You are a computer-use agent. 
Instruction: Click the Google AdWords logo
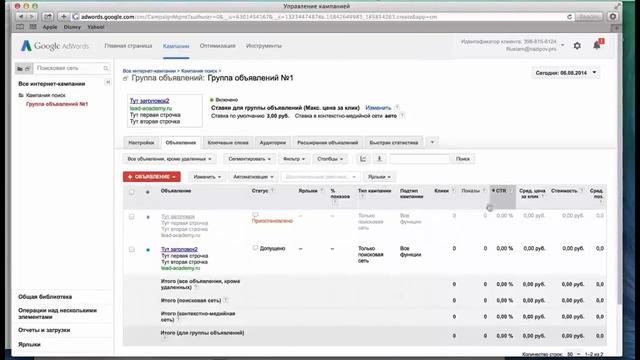(55, 46)
